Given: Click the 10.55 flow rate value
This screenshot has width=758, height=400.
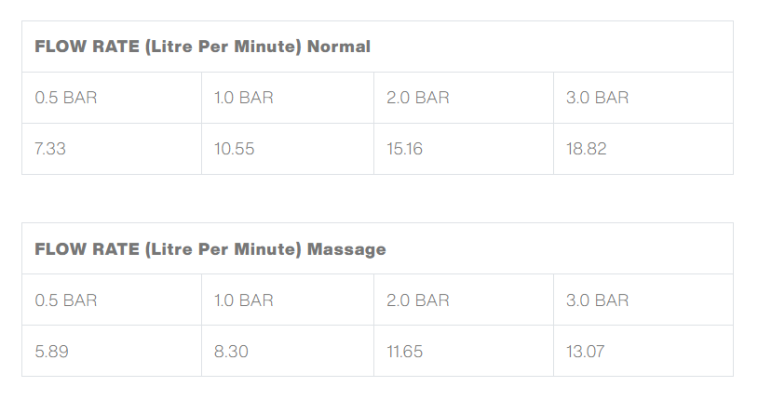Looking at the screenshot, I should (x=234, y=149).
